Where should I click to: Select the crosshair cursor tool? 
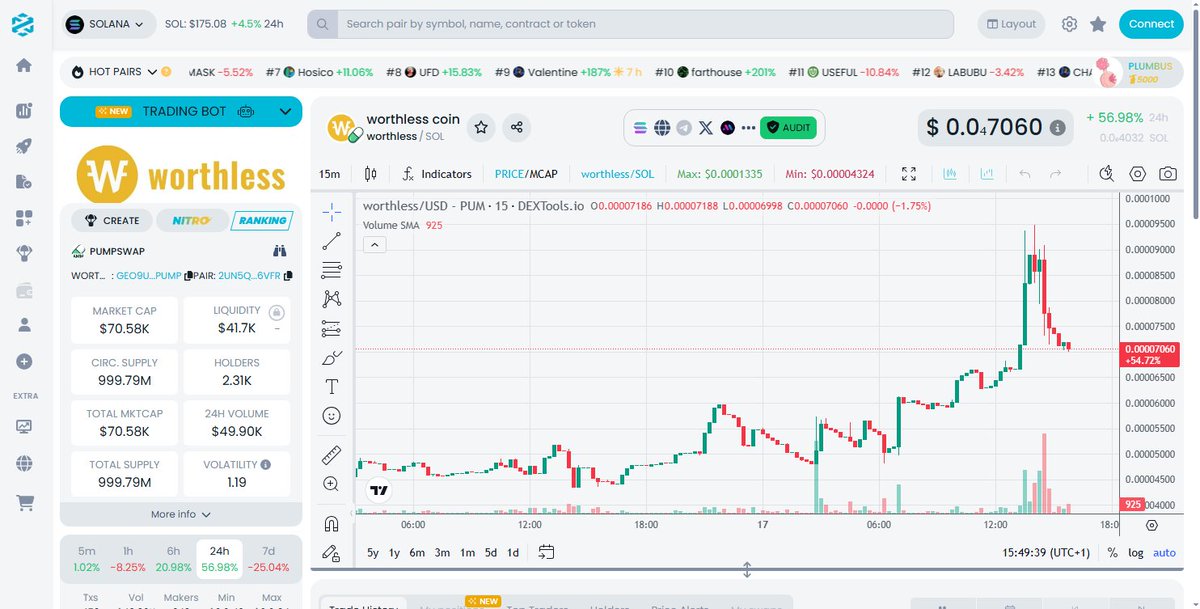tap(332, 212)
